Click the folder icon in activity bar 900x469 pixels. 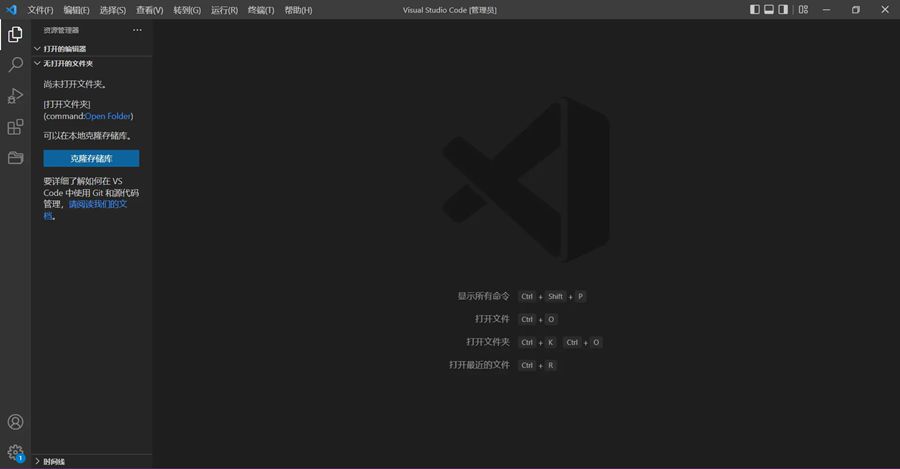pos(15,158)
